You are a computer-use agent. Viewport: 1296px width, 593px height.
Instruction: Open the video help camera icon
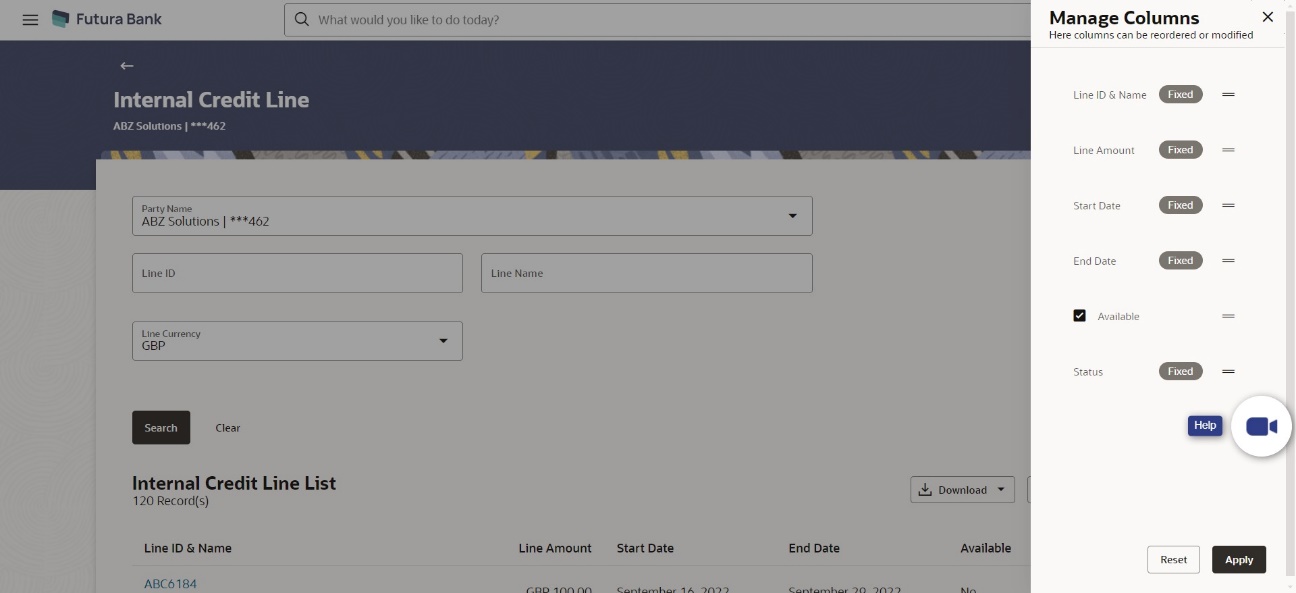(x=1261, y=427)
